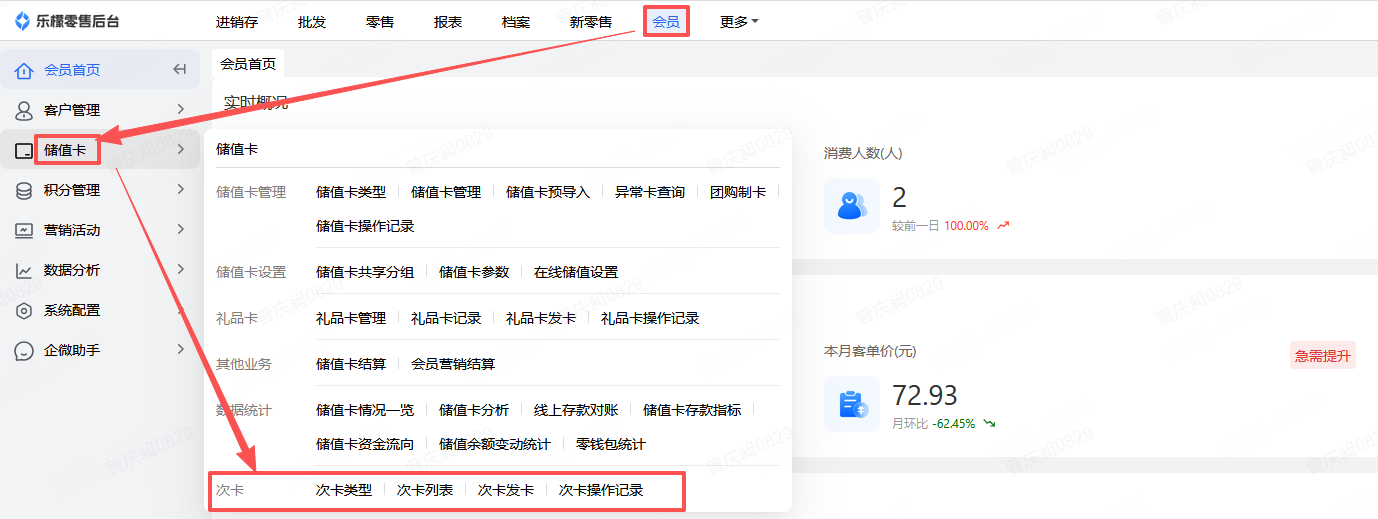This screenshot has height=519, width=1378.
Task: Open 异常卡查询 link
Action: click(x=650, y=192)
